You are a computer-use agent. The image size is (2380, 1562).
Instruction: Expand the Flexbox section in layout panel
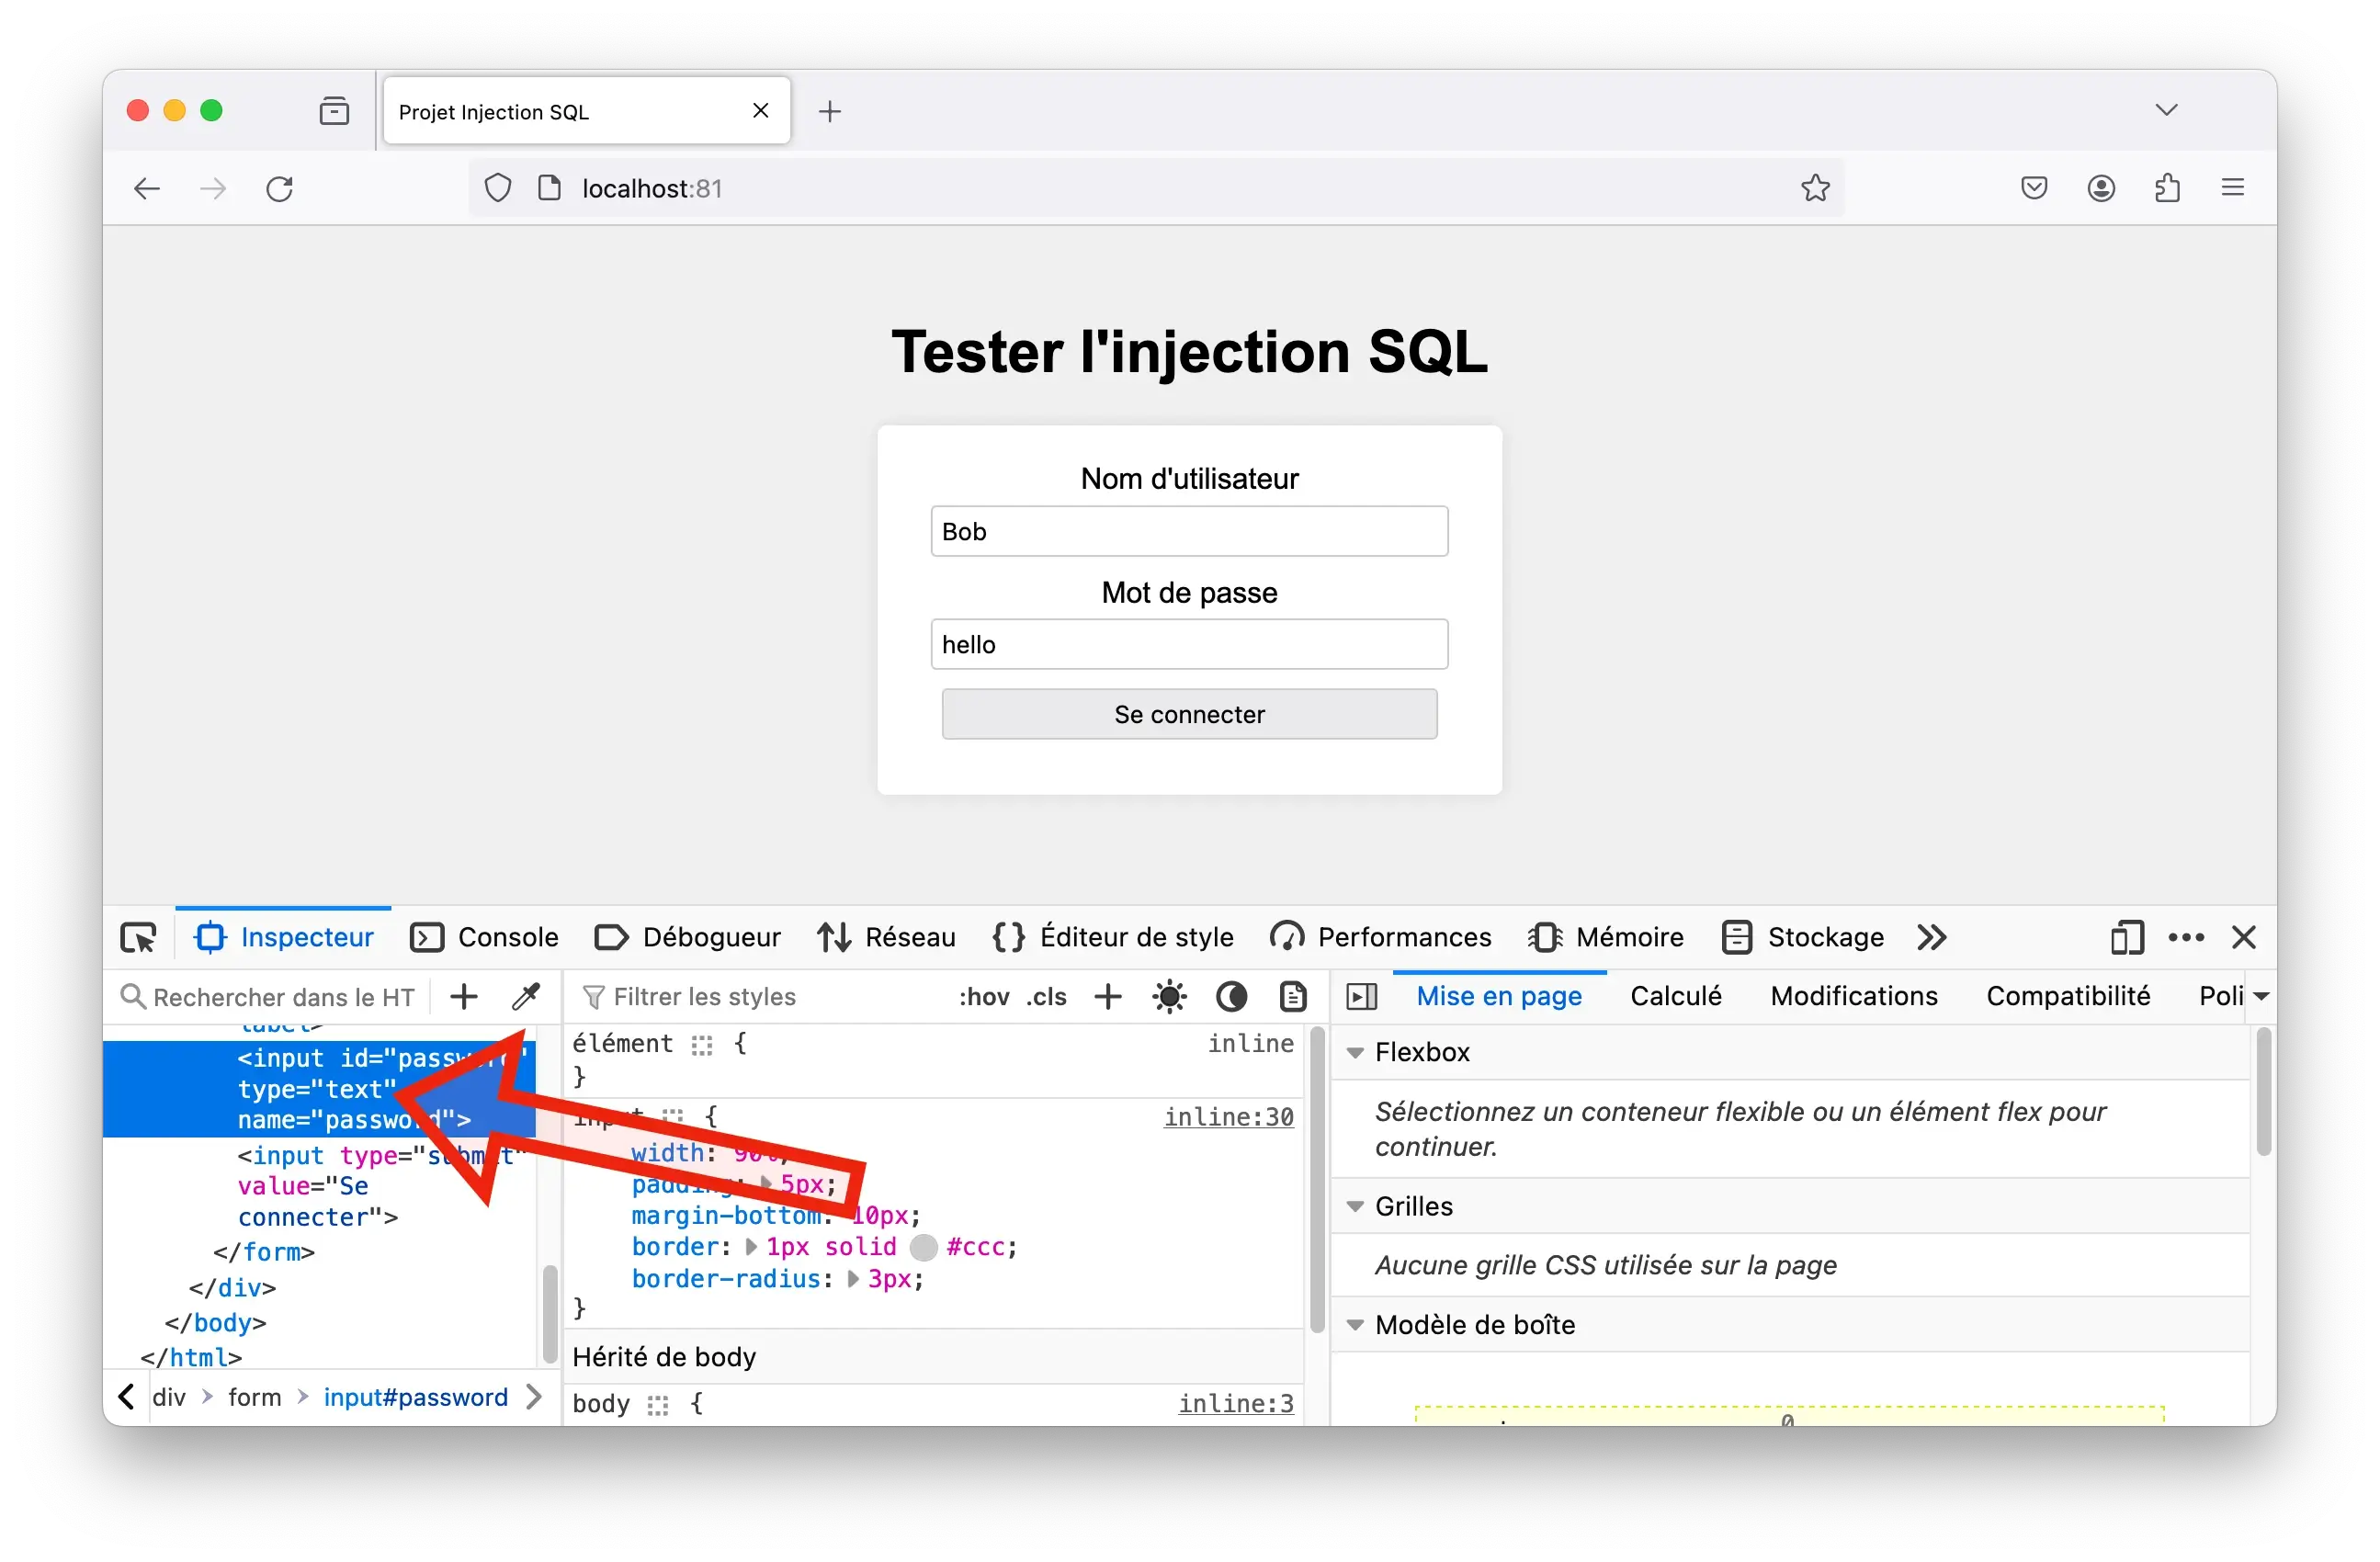1358,1051
